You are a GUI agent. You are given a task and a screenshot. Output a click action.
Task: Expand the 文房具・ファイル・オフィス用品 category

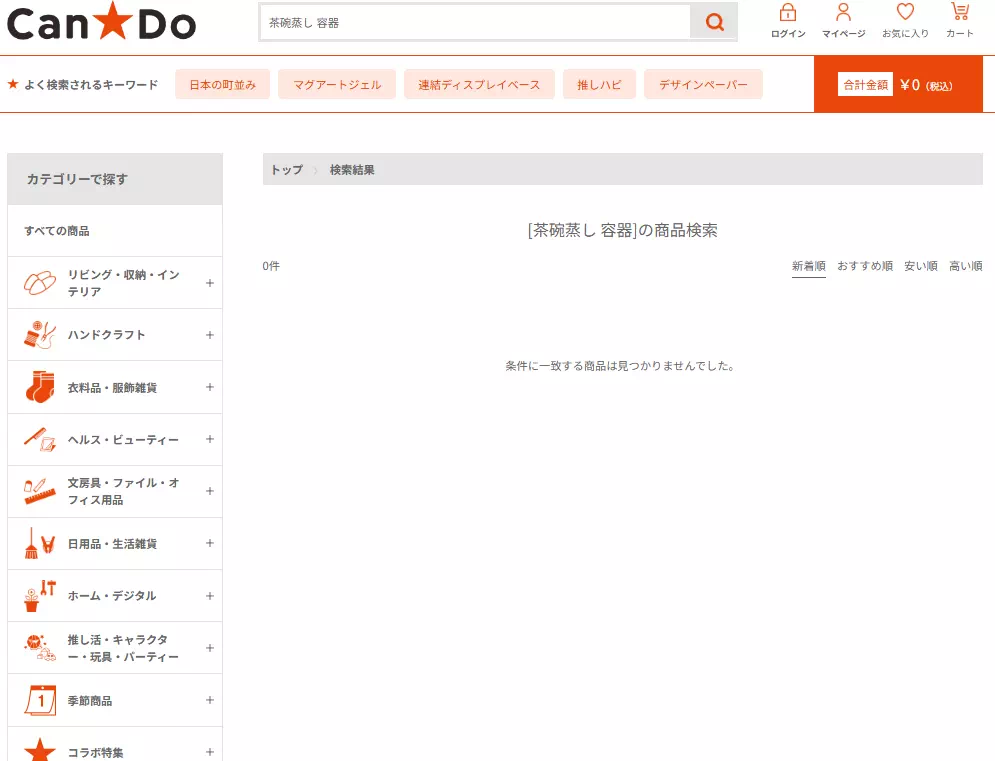[209, 491]
